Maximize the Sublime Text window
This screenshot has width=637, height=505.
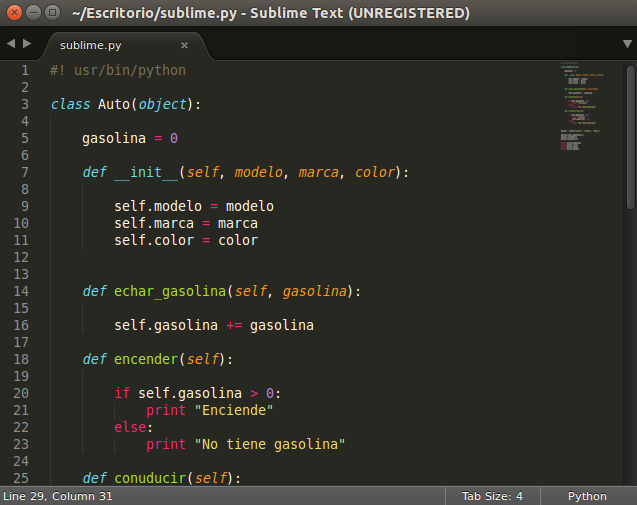pos(52,13)
